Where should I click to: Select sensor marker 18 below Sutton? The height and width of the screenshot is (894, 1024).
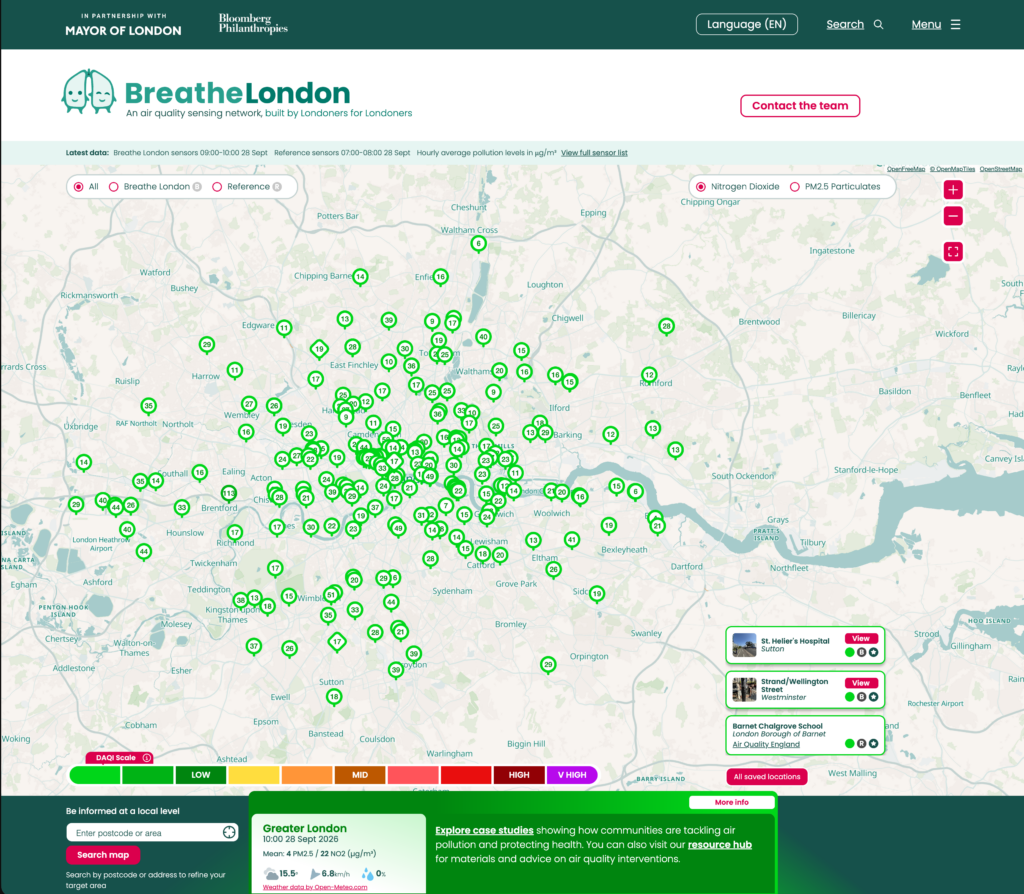[334, 697]
